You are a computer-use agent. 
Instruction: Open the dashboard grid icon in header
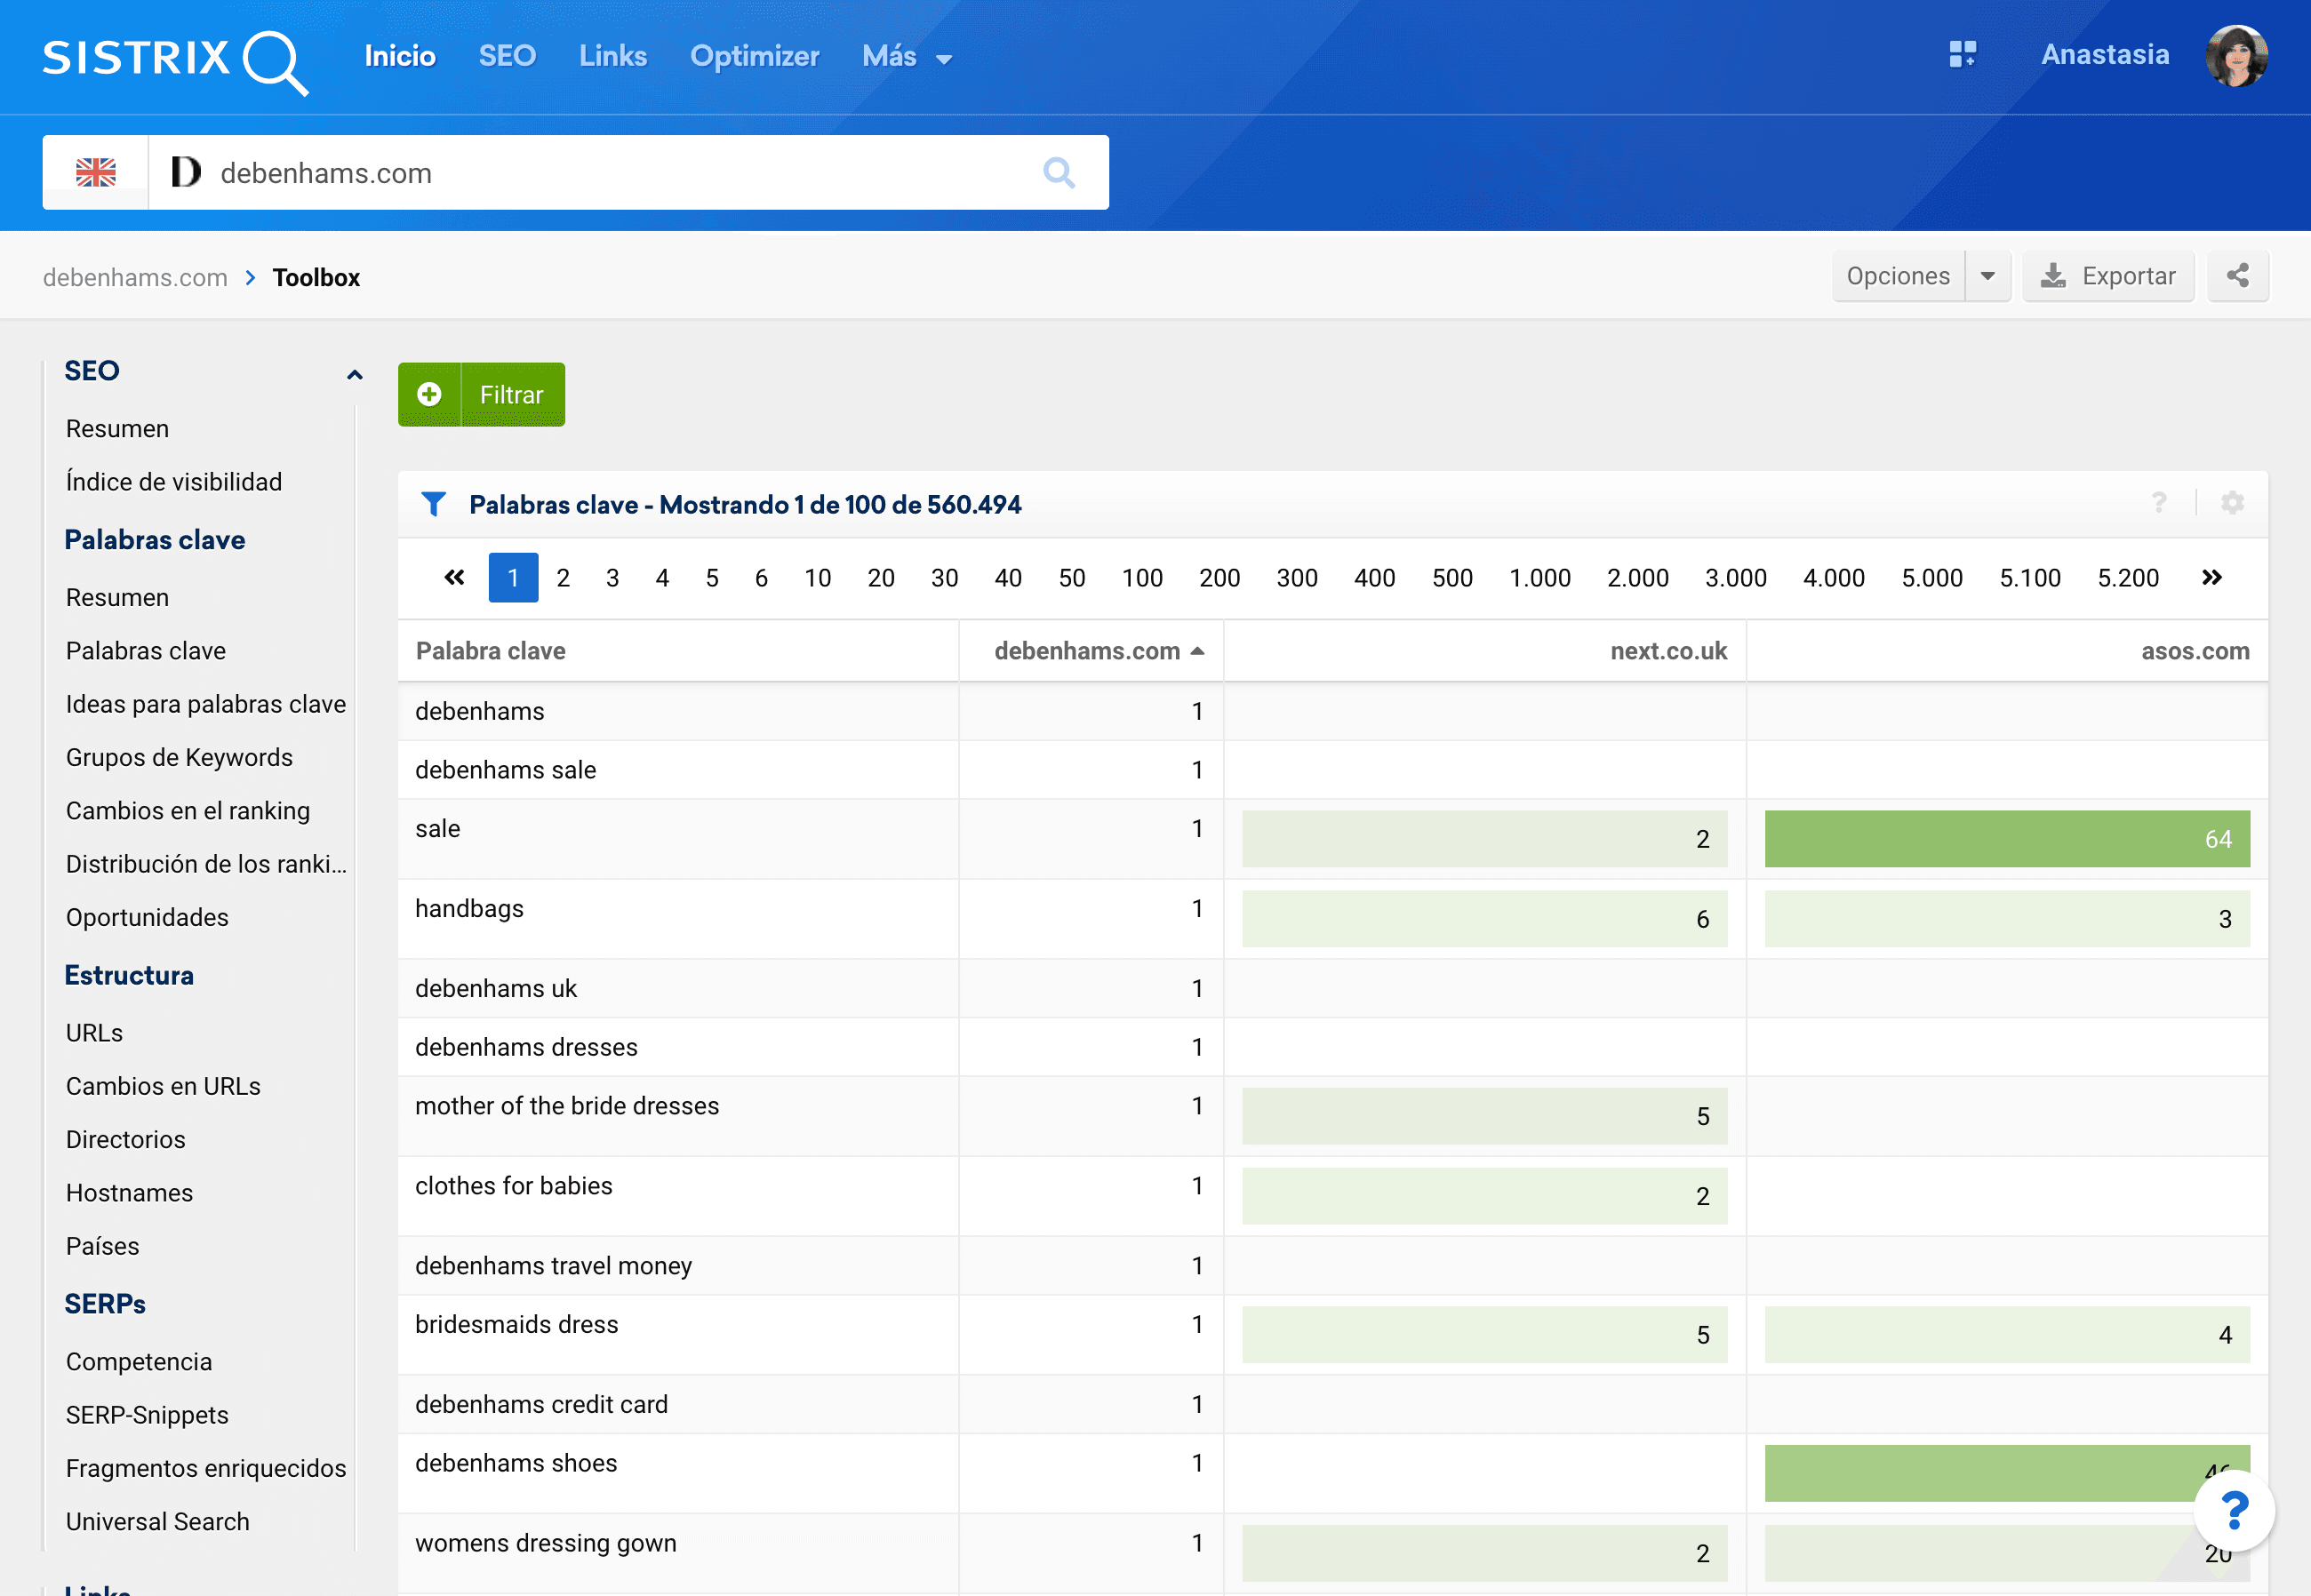(x=1962, y=55)
